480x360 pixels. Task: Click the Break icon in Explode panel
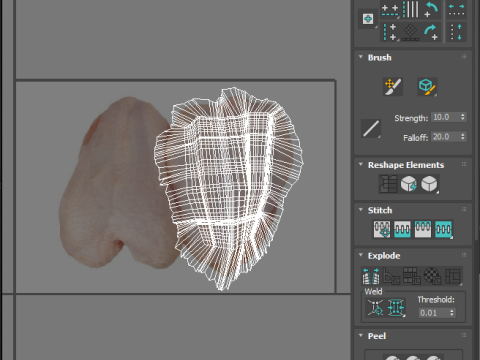coord(371,276)
